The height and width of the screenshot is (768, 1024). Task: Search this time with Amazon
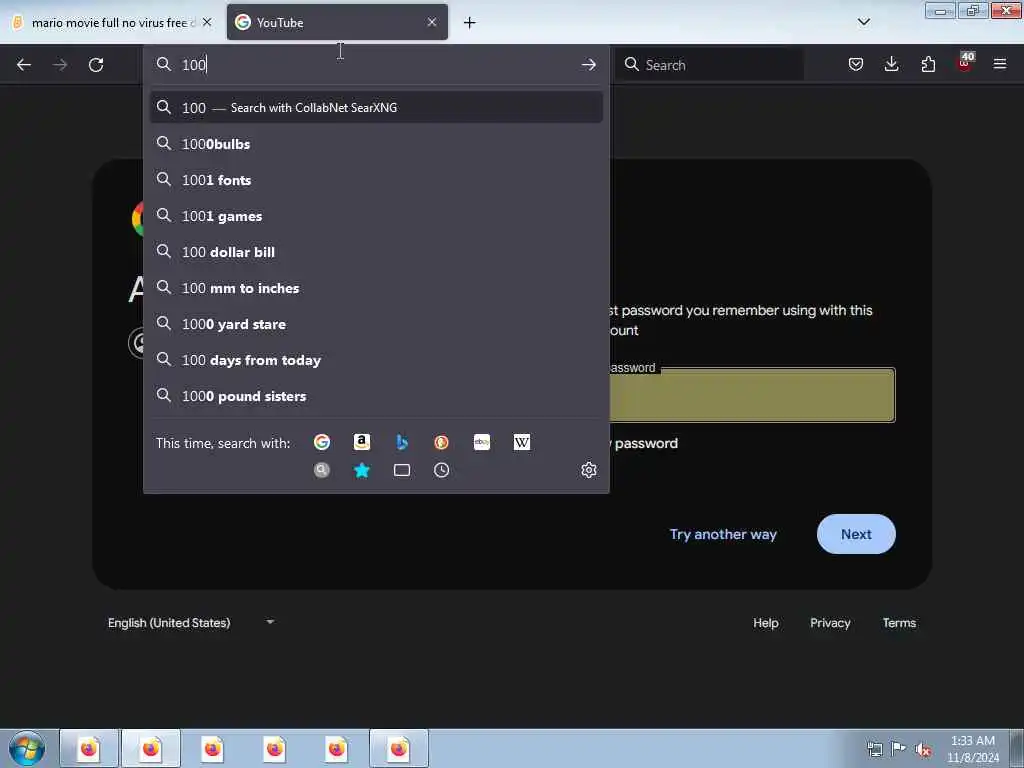pyautogui.click(x=362, y=442)
